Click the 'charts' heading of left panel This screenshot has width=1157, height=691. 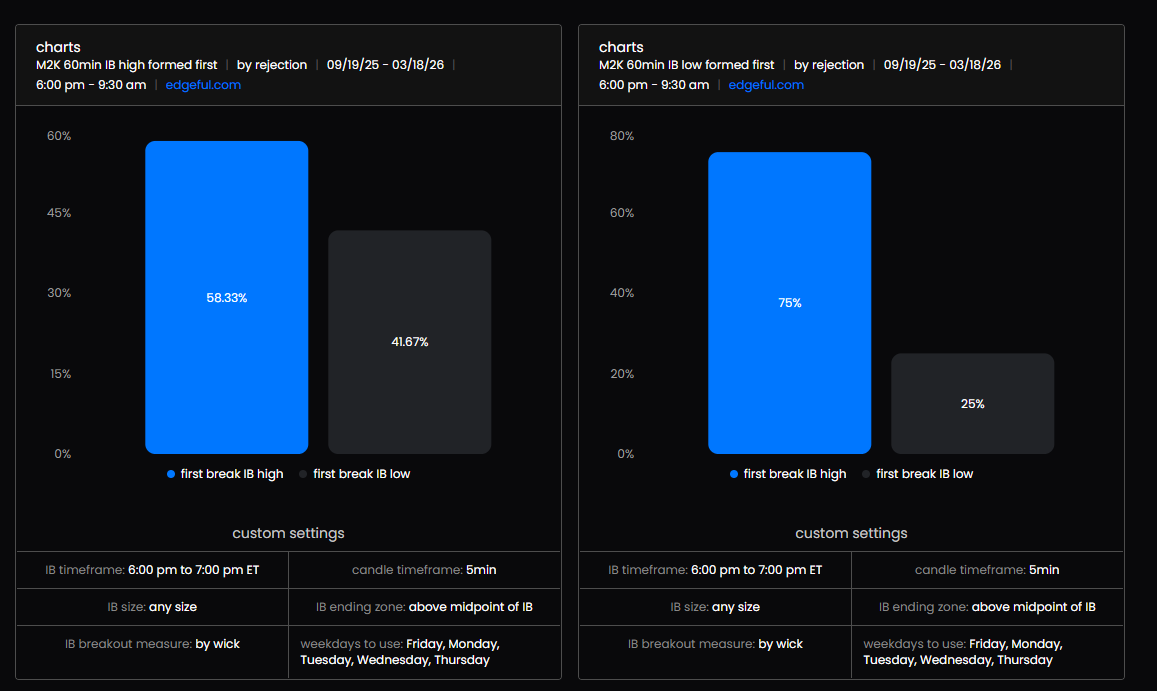pyautogui.click(x=58, y=47)
